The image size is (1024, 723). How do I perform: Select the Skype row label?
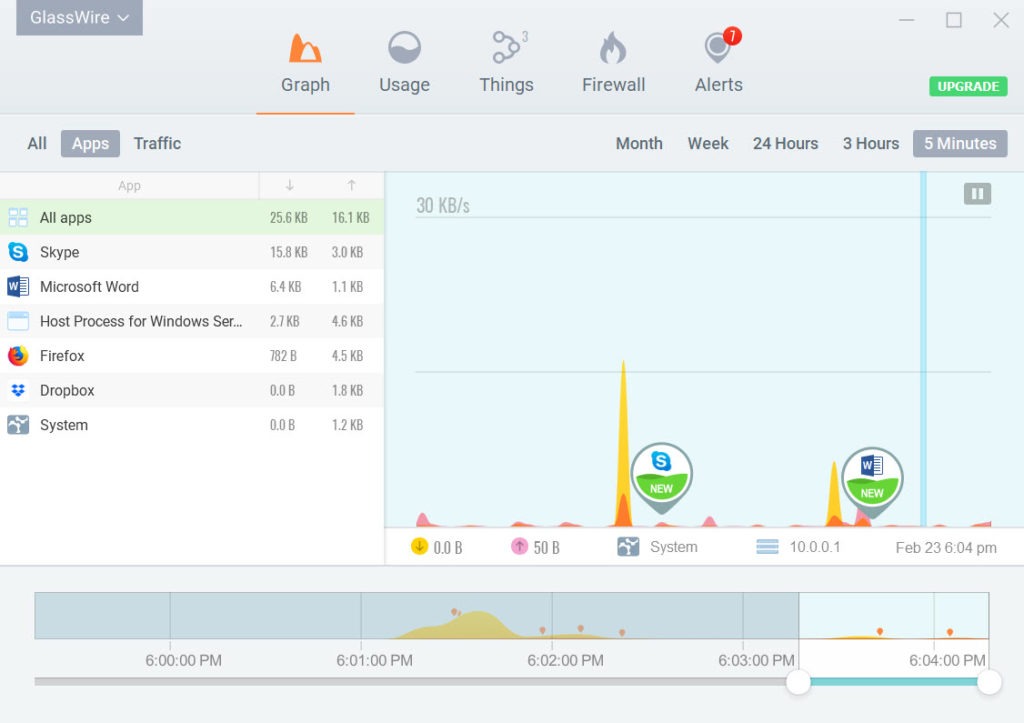(x=59, y=252)
